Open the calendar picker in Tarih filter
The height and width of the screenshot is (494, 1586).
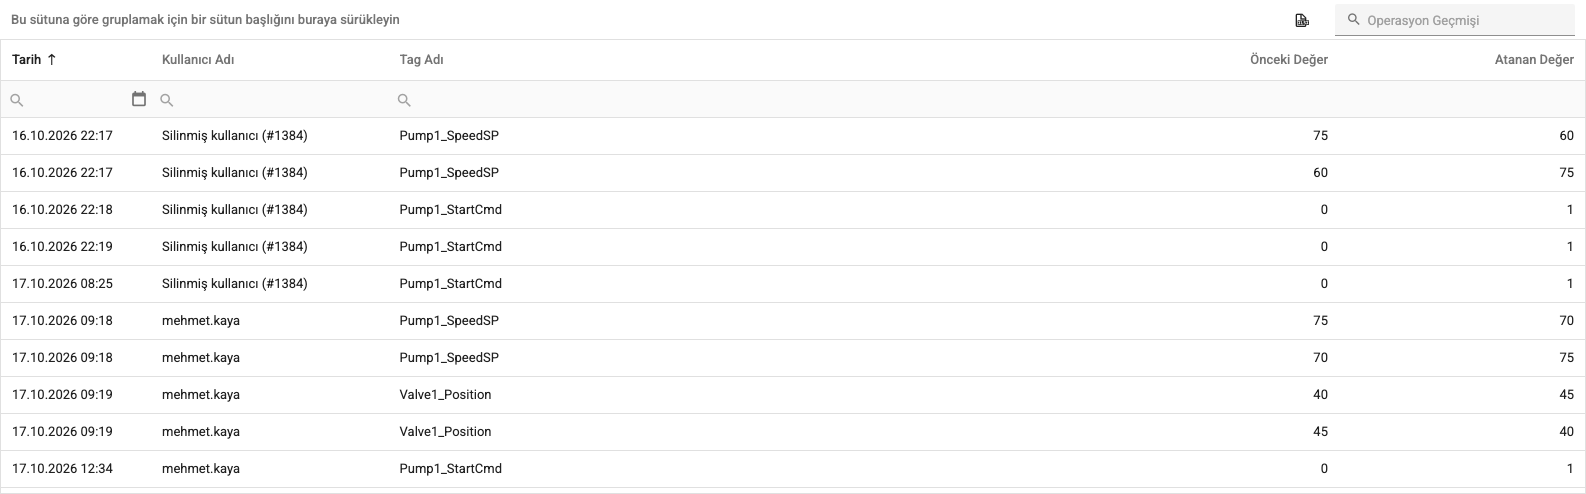click(139, 99)
